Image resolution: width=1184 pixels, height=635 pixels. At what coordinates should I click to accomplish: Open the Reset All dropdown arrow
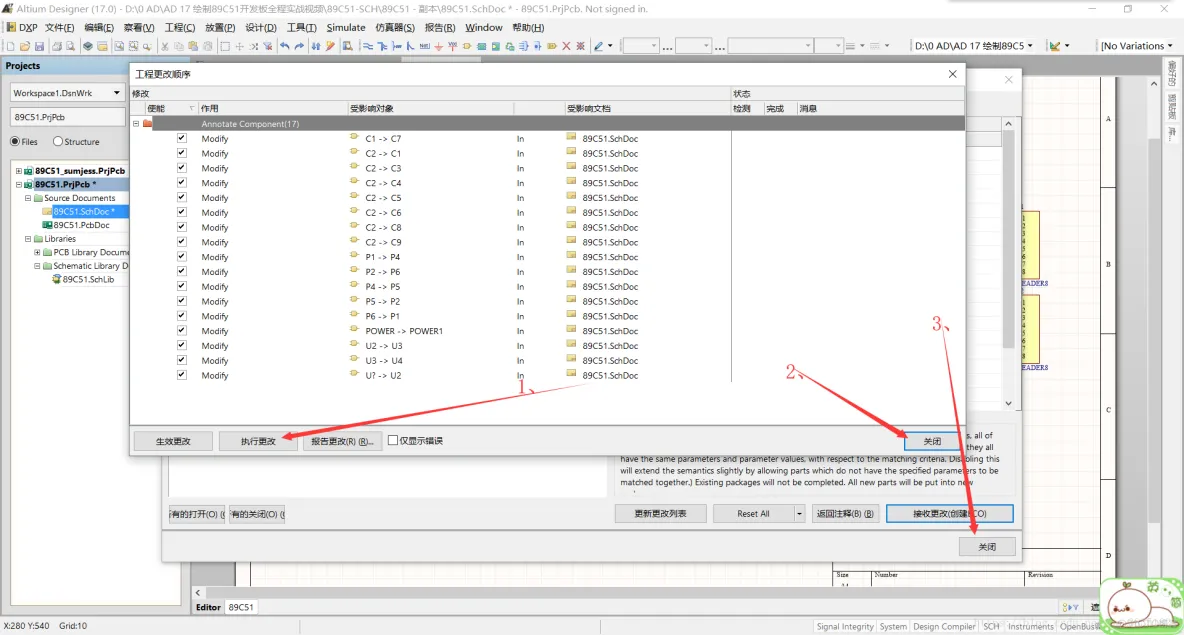(x=799, y=513)
